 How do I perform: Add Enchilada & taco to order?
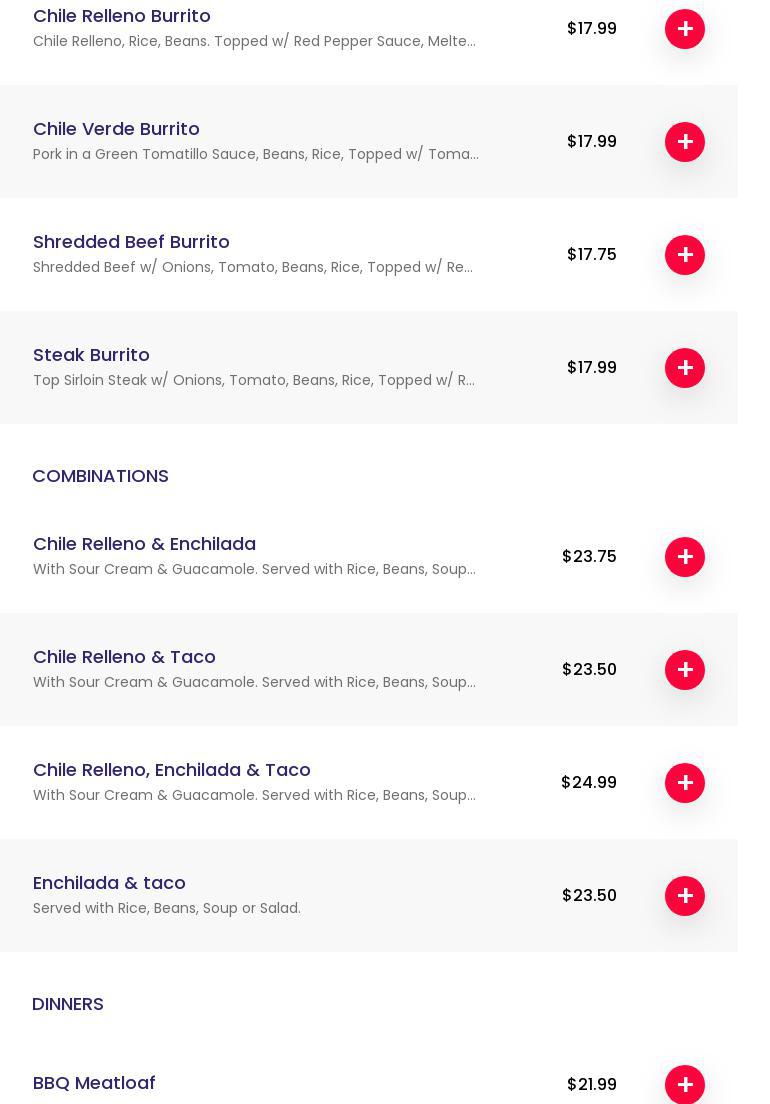pos(685,896)
